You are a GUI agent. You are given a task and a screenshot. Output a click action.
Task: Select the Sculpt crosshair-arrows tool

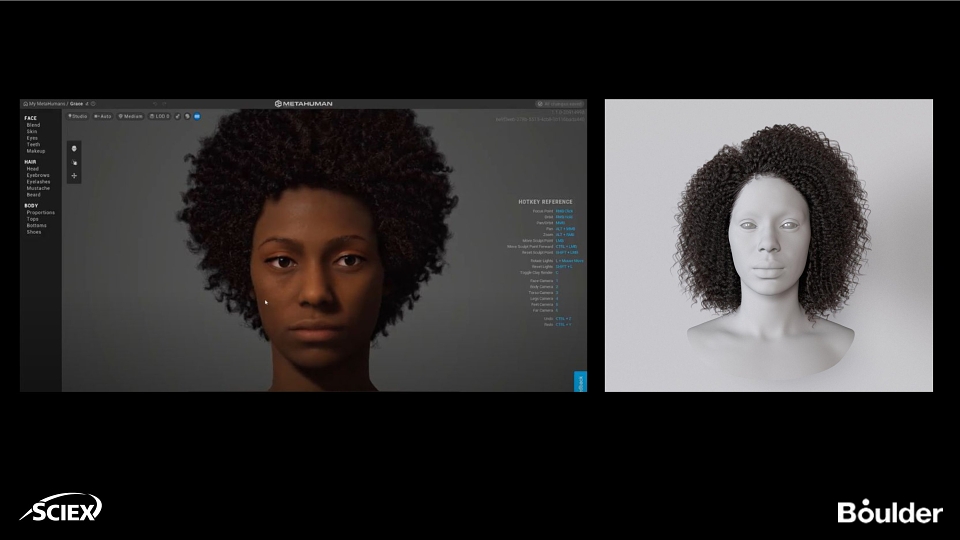click(74, 176)
